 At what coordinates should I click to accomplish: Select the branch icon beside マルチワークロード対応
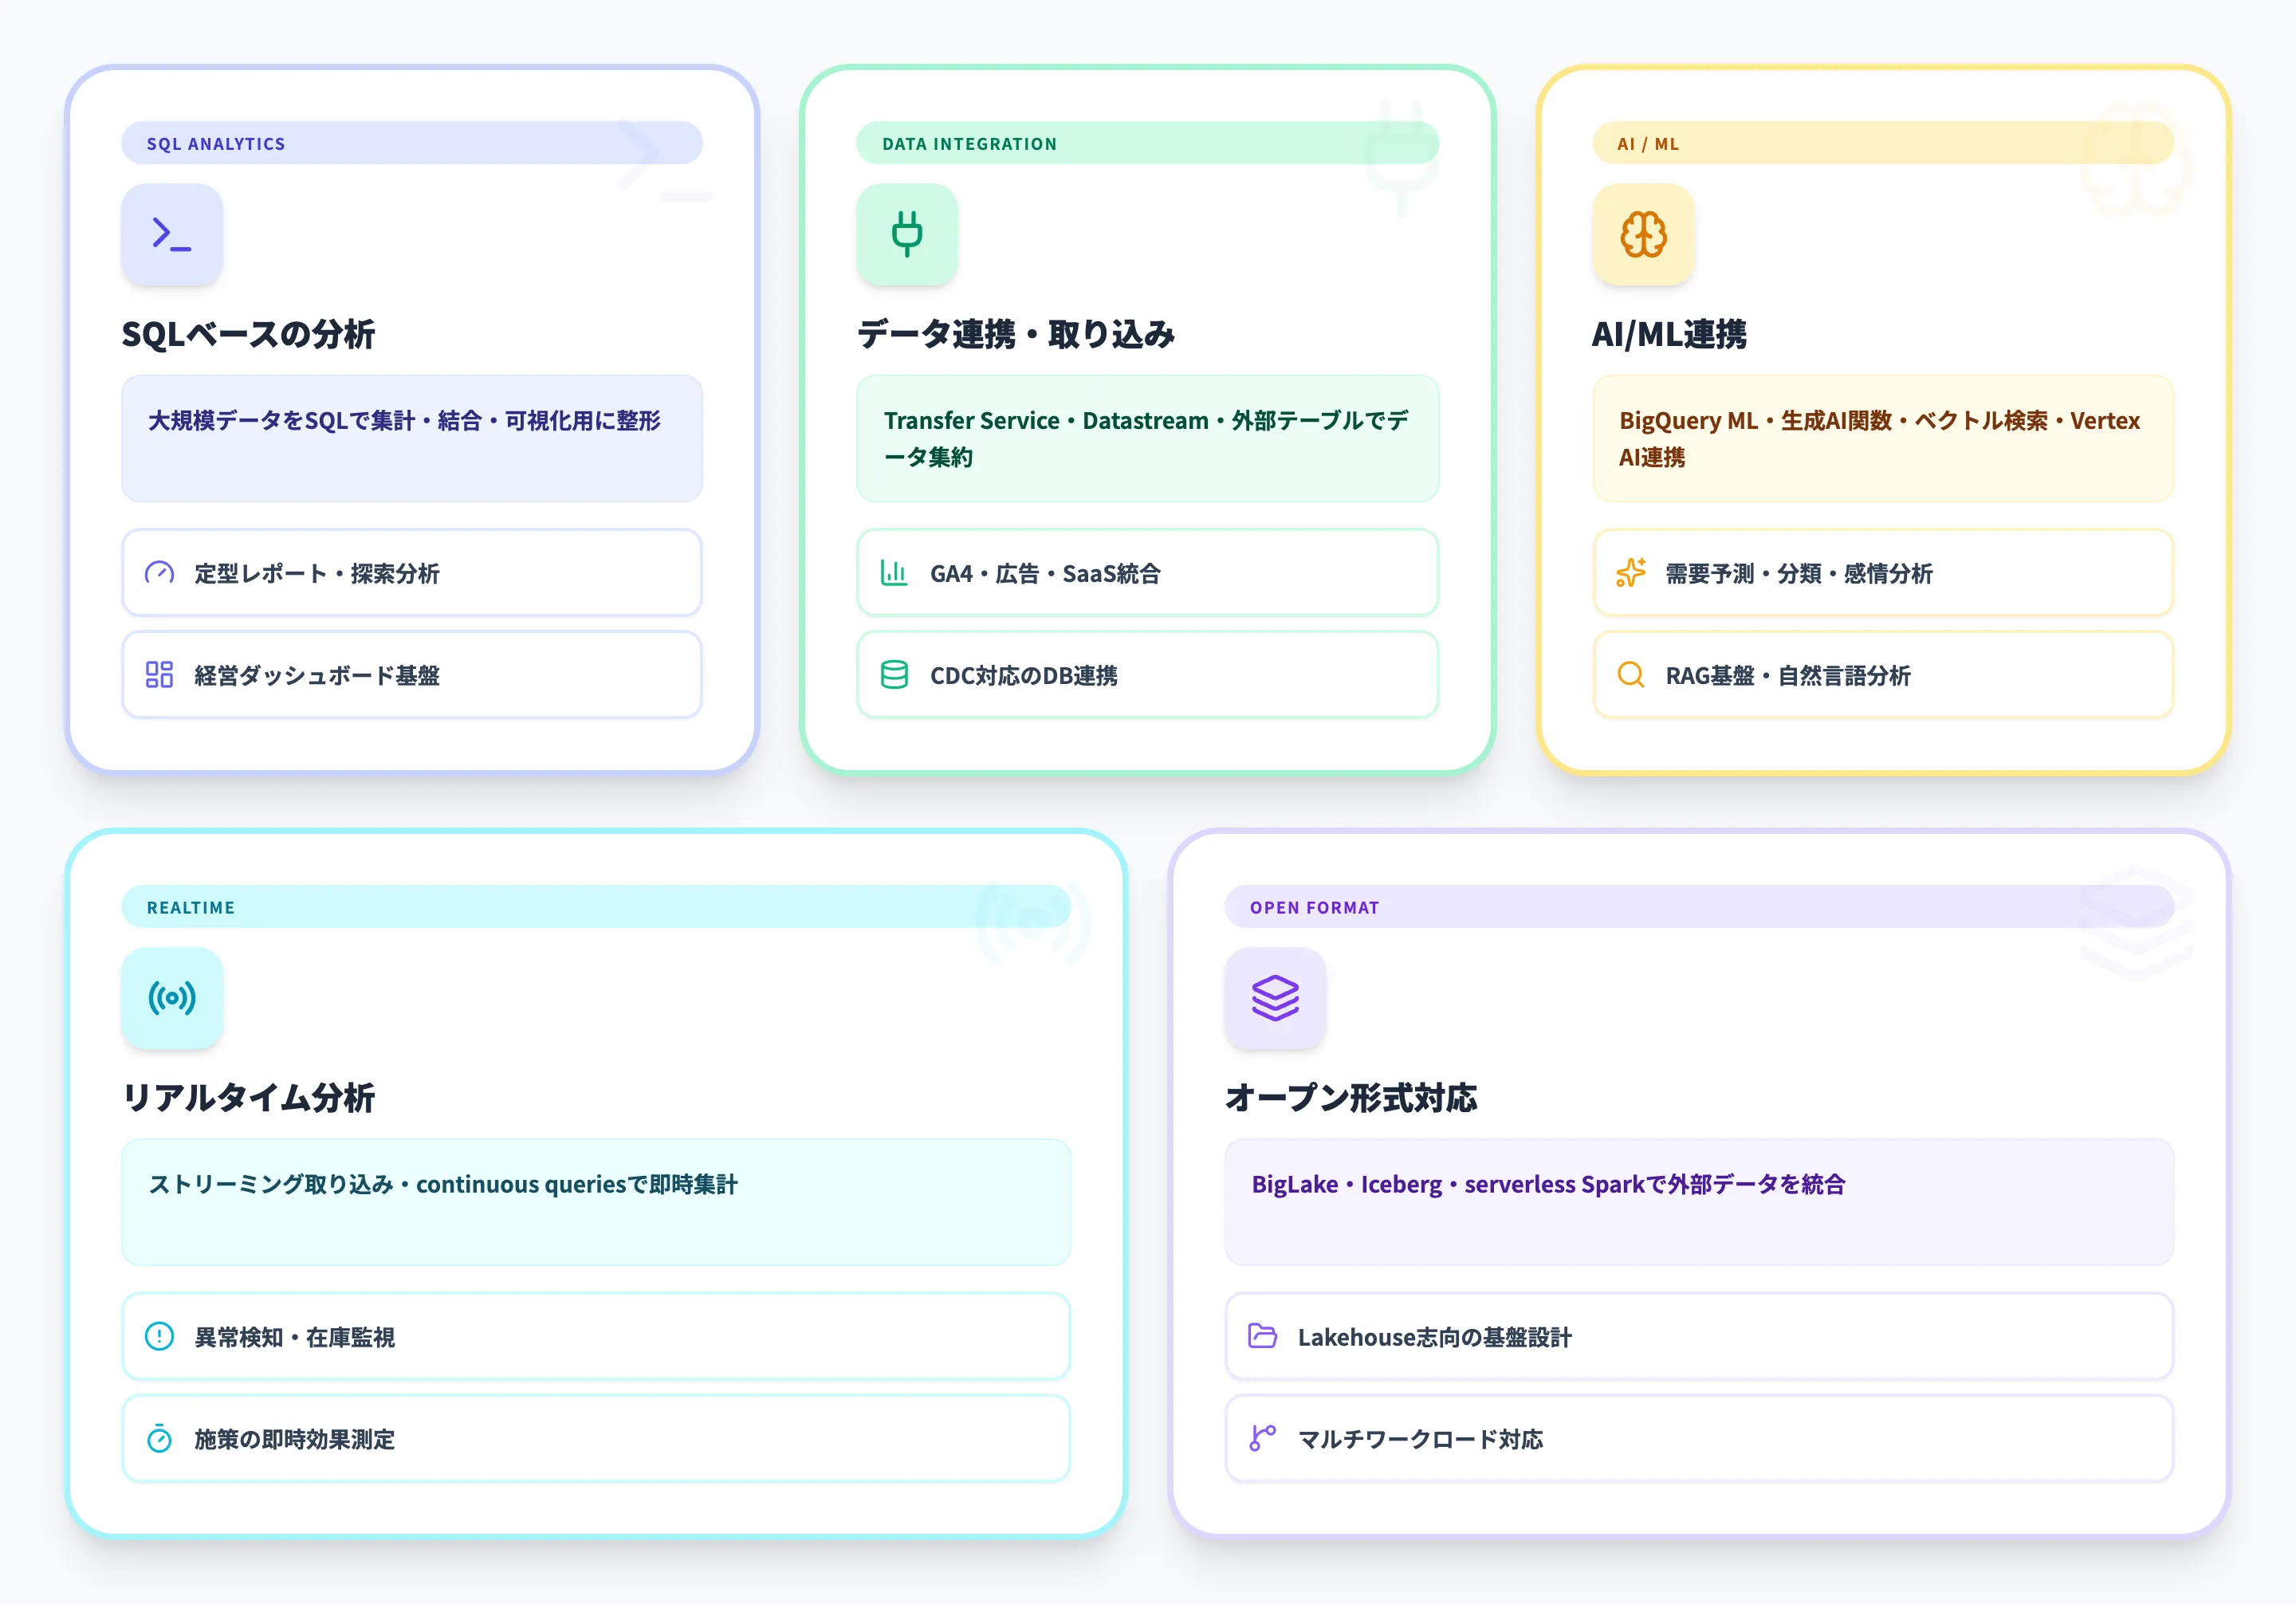click(1263, 1439)
